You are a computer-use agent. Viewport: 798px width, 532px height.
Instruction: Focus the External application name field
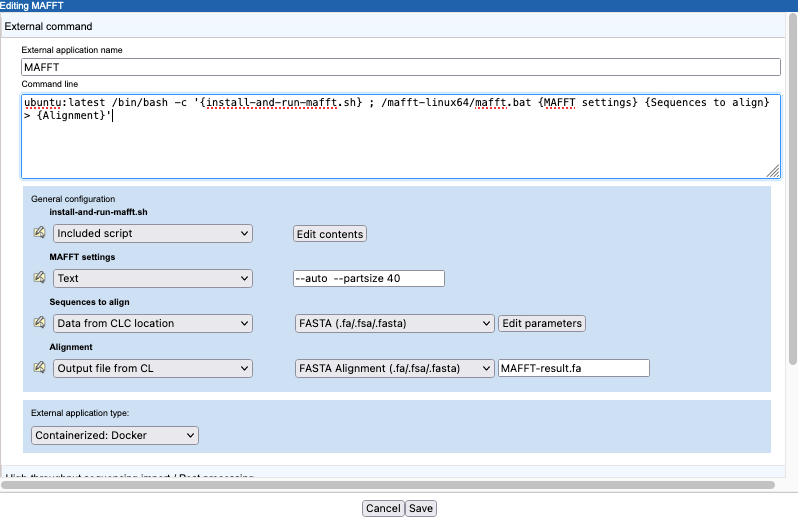click(x=400, y=67)
